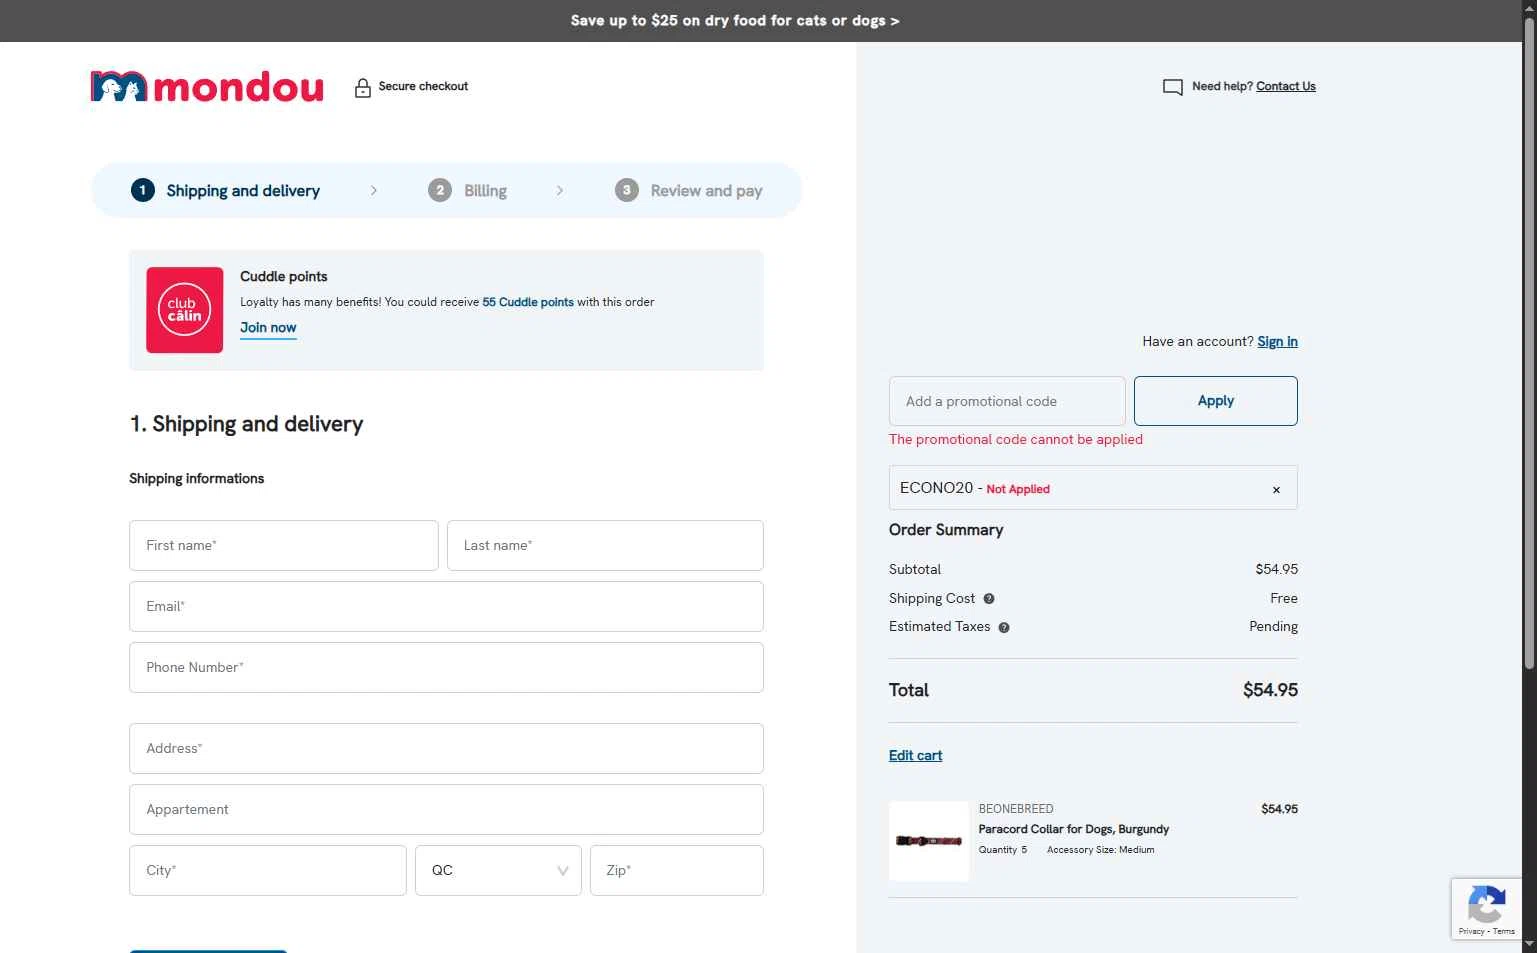Click the Shipping Cost 'Free' value
Image resolution: width=1537 pixels, height=953 pixels.
point(1284,599)
